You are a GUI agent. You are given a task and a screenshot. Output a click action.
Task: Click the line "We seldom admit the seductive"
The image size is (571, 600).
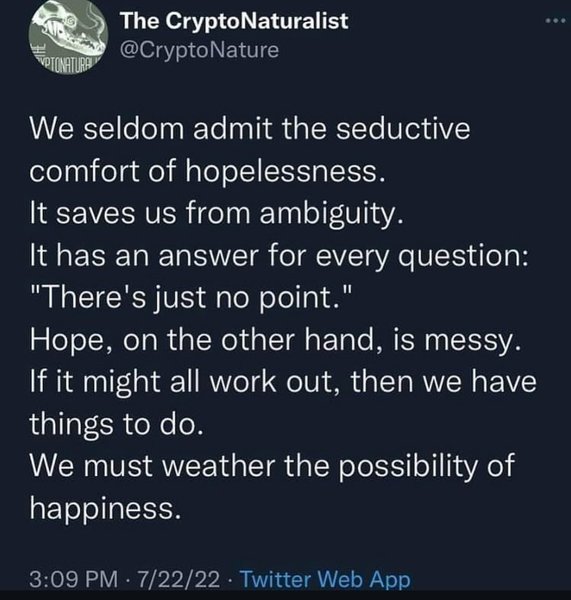pyautogui.click(x=250, y=129)
